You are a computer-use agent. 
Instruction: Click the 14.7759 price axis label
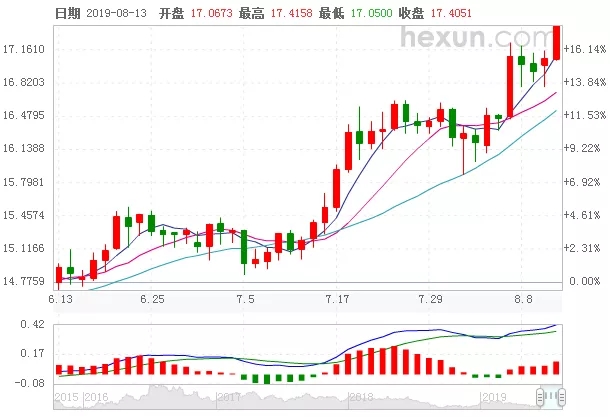[x=24, y=281]
